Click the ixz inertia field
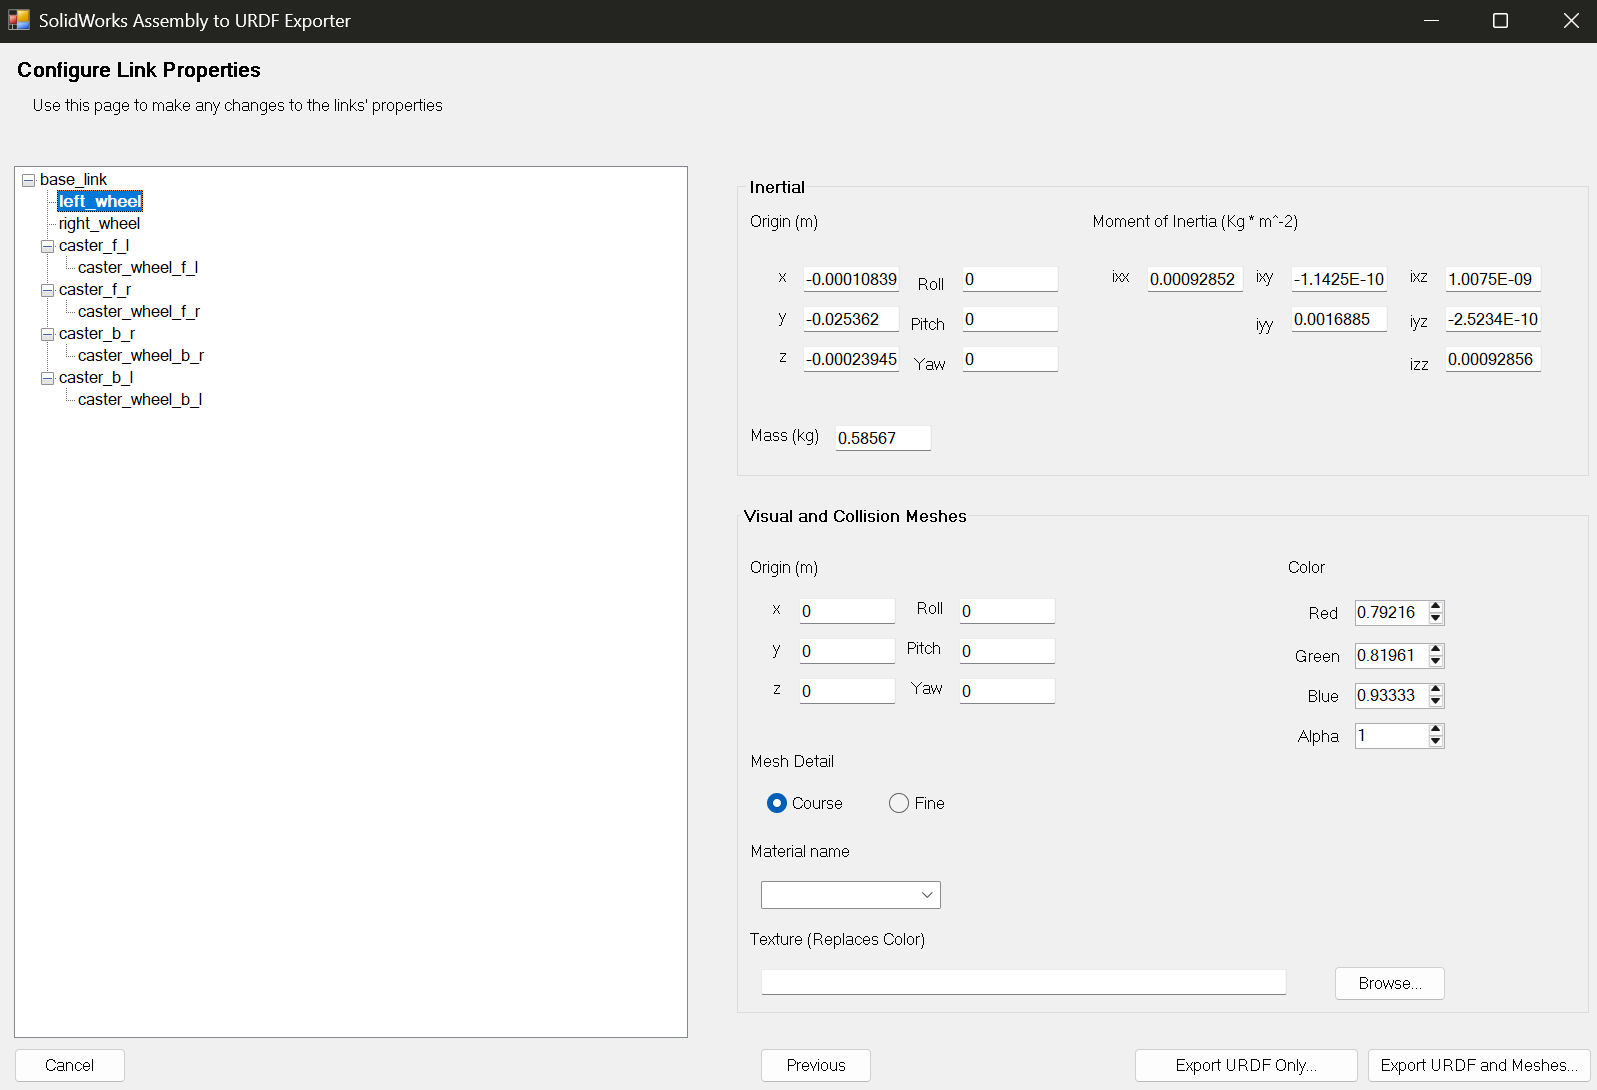Viewport: 1597px width, 1090px height. point(1493,279)
